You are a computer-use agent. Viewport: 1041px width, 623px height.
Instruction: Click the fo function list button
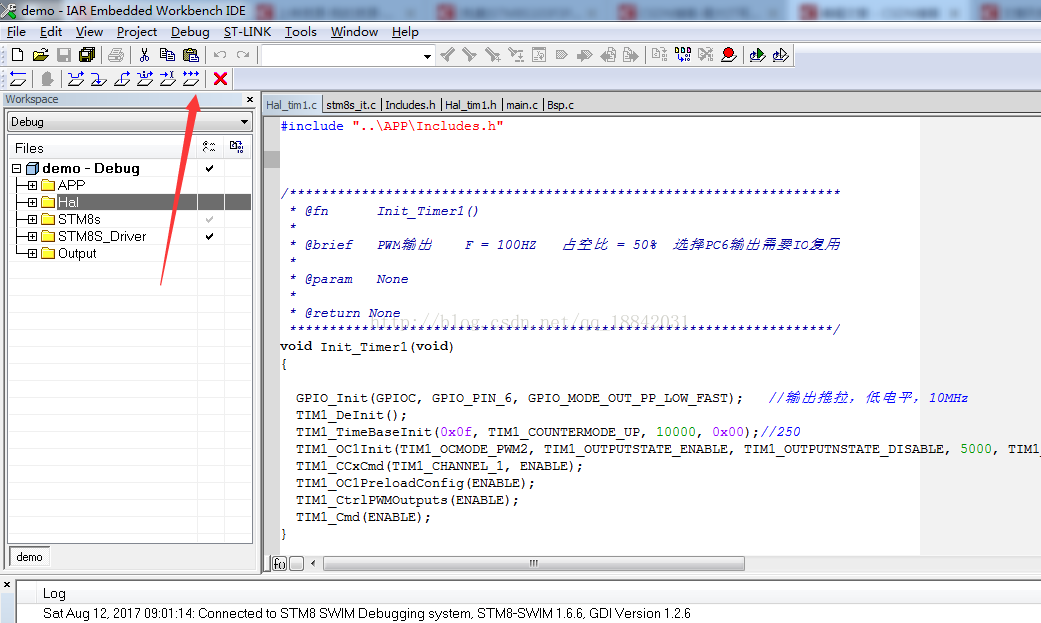coord(280,564)
